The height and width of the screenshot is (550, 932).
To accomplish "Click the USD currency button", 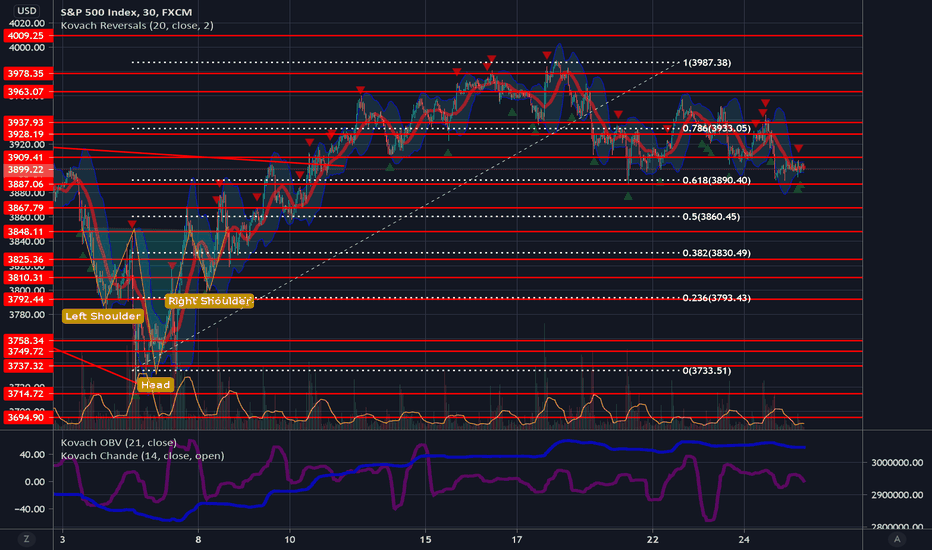I will point(26,11).
